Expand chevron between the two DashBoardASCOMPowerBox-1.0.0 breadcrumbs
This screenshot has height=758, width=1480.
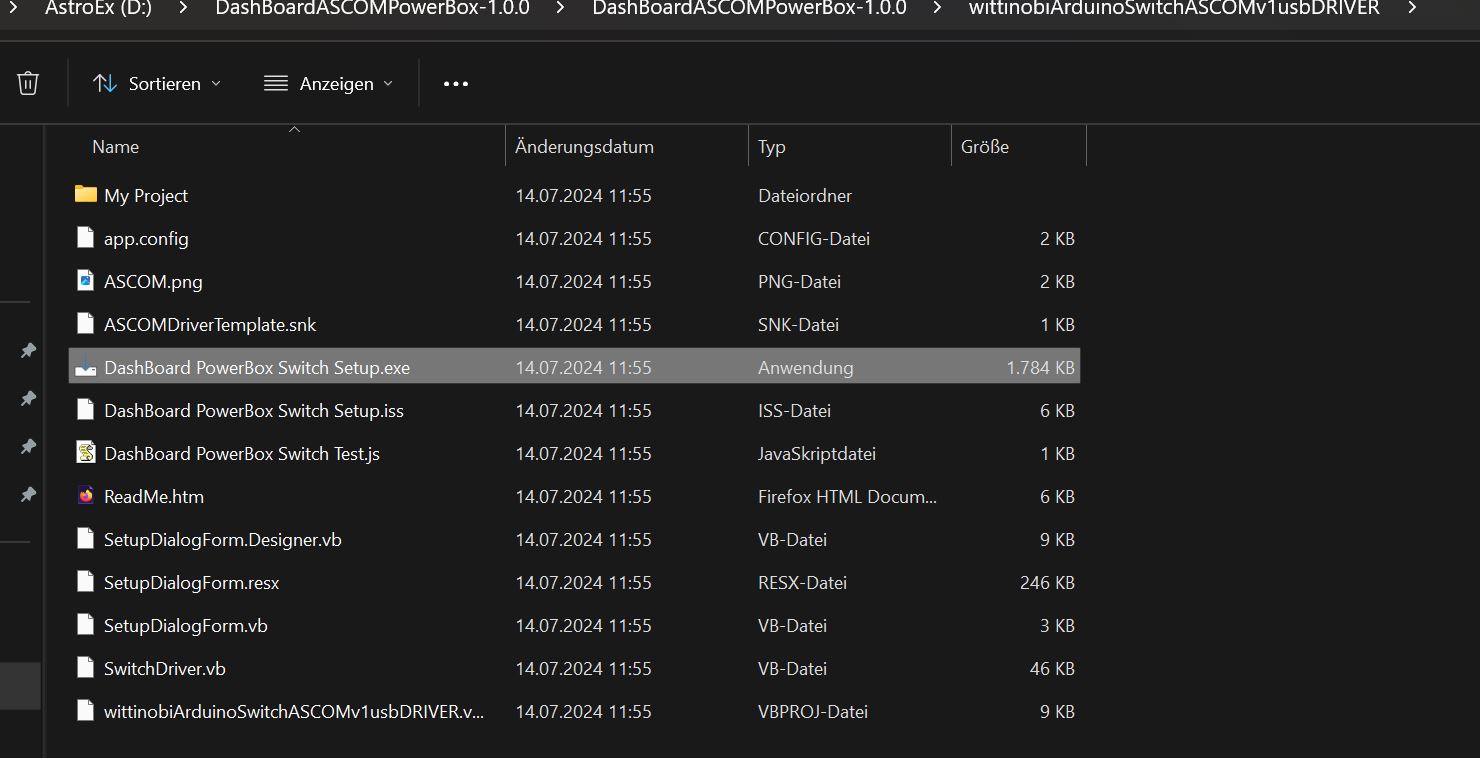point(560,9)
